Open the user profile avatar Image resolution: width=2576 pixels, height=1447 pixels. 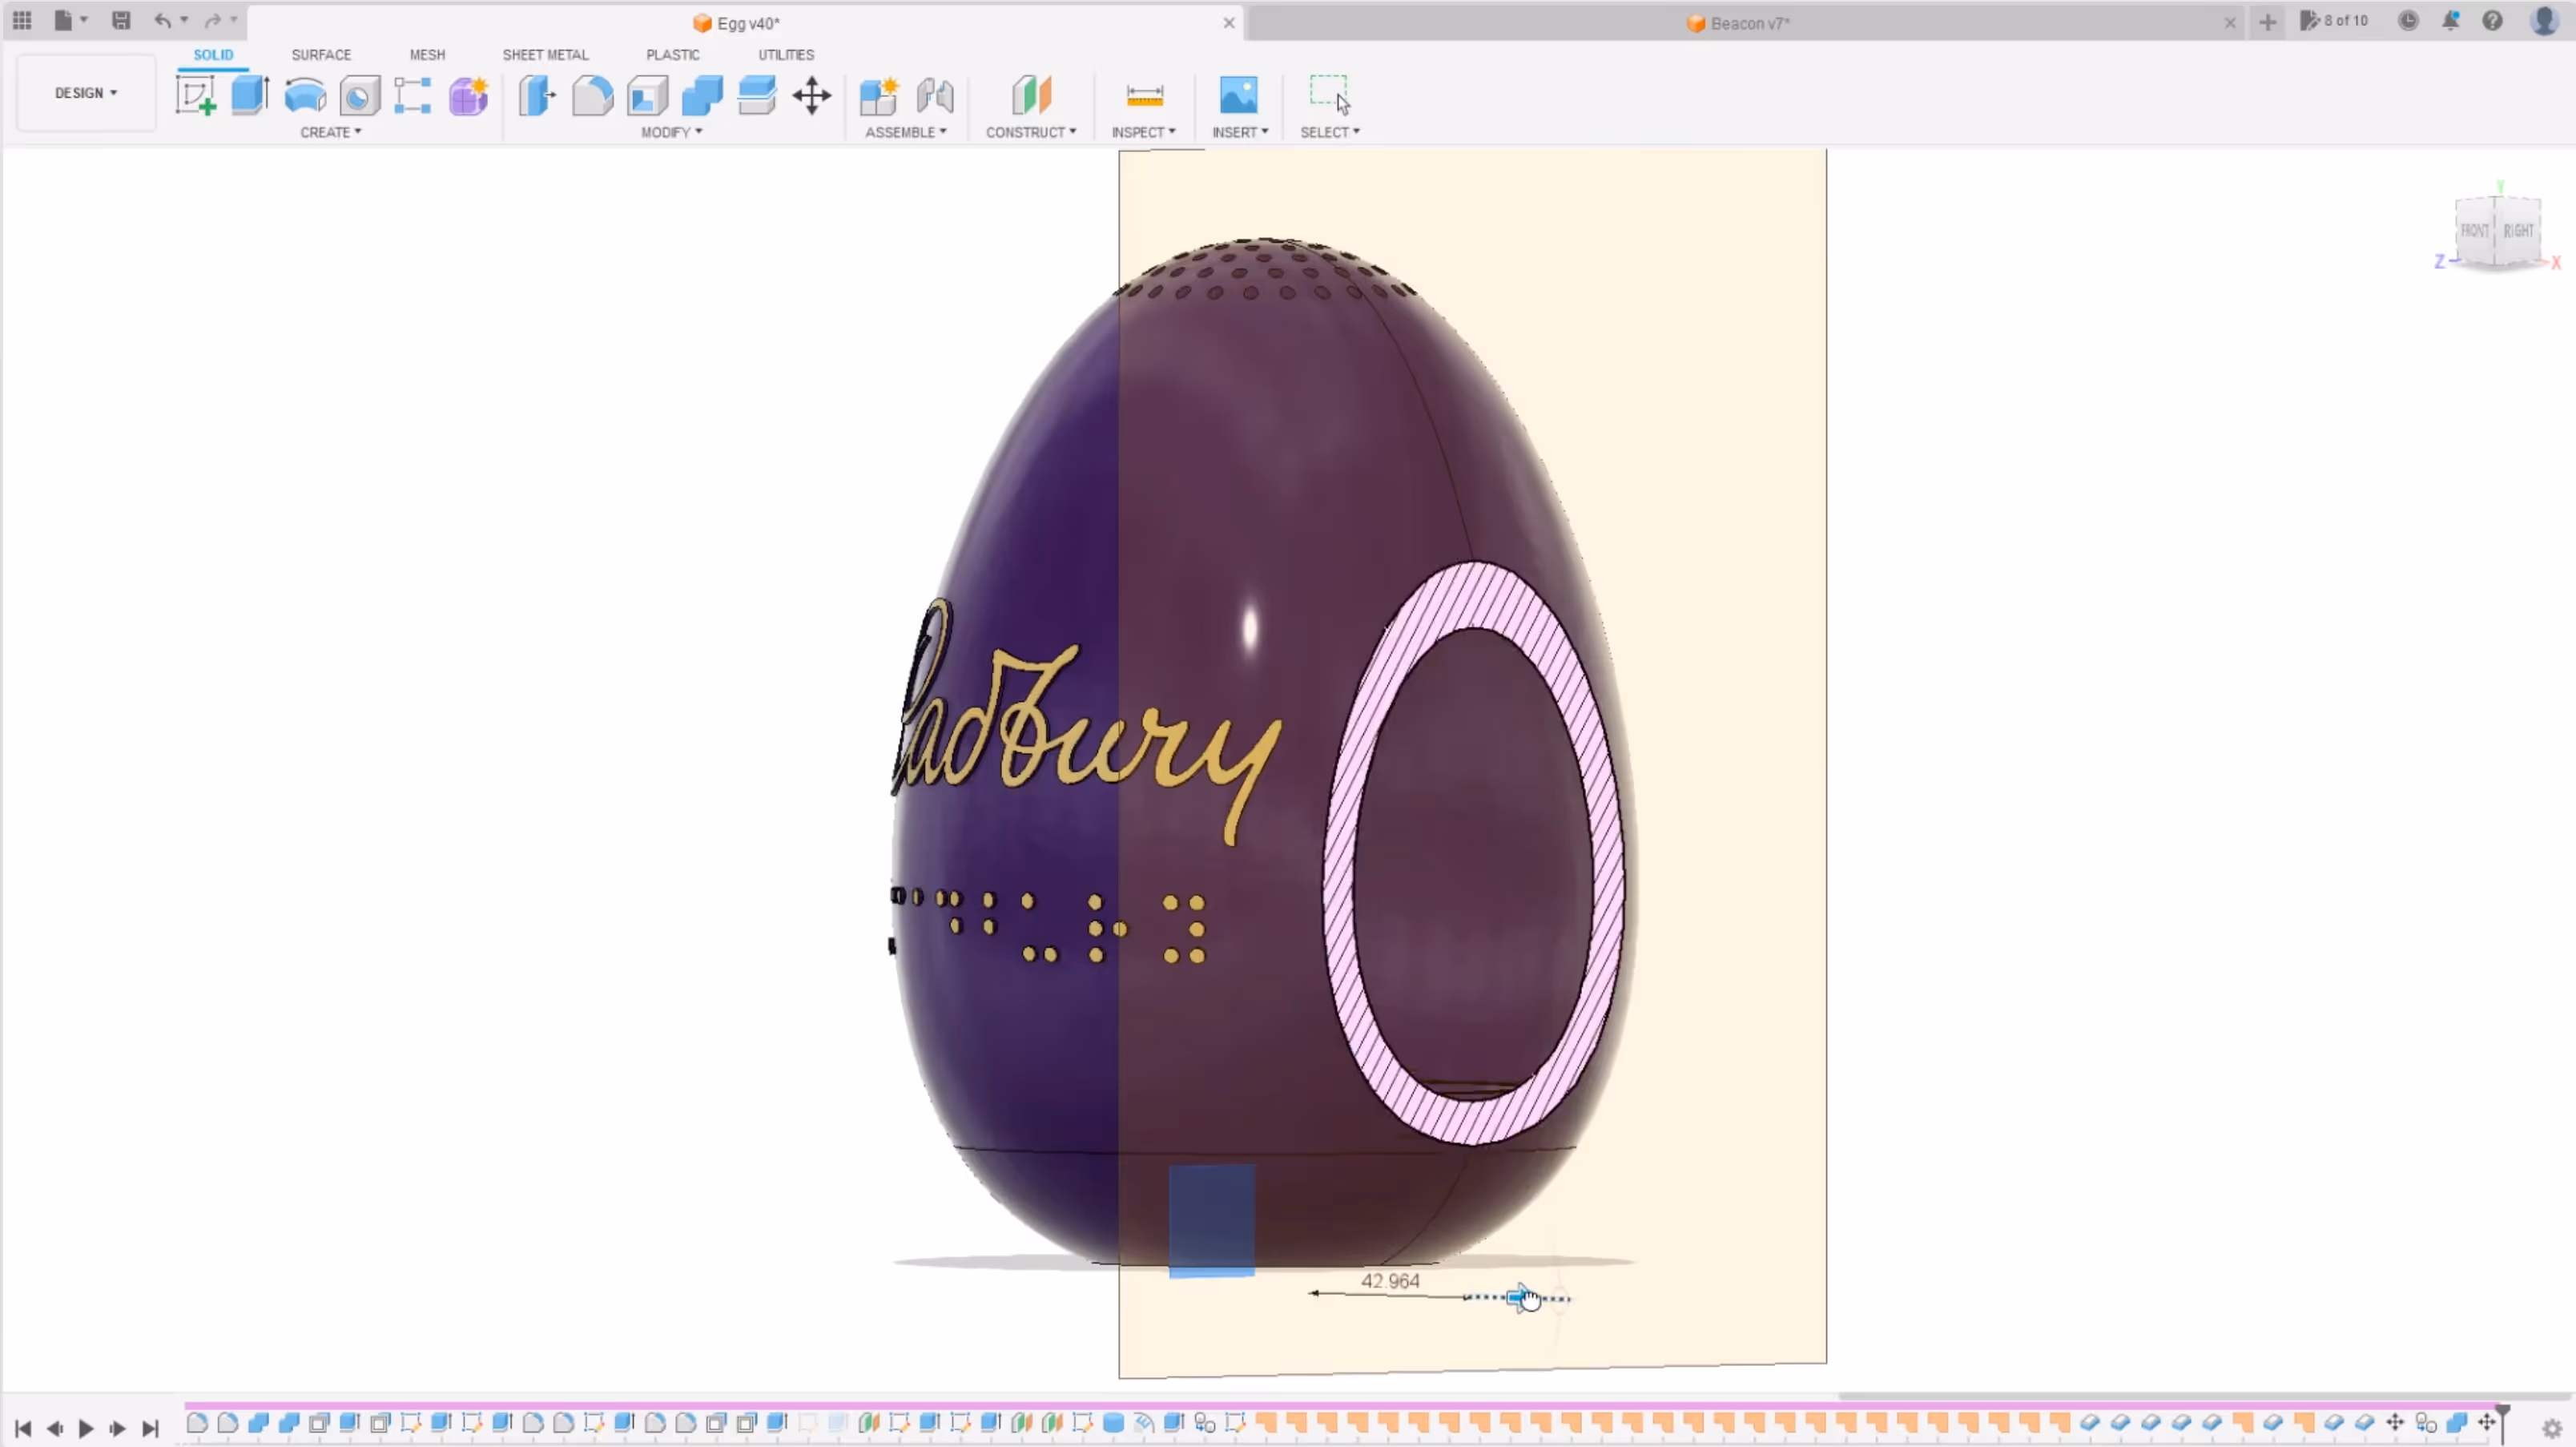tap(2544, 21)
